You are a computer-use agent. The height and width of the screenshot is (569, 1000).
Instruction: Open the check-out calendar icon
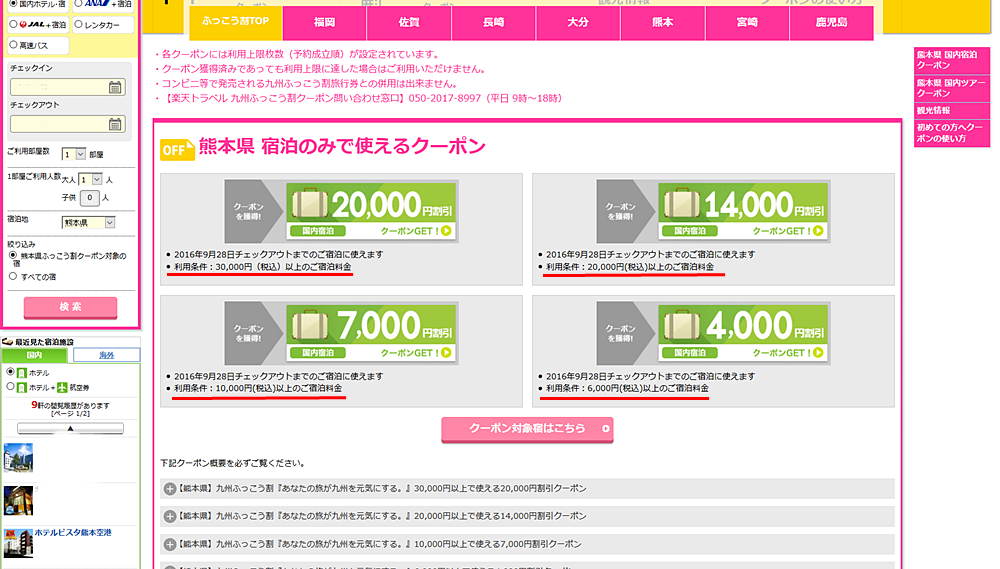click(115, 124)
